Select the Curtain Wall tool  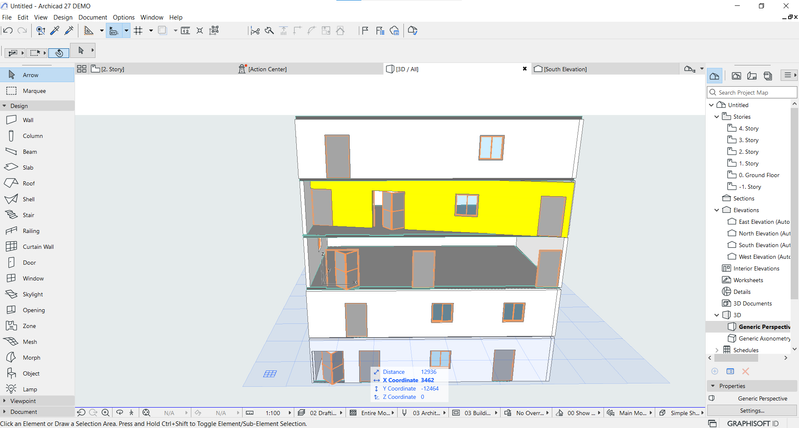38,246
